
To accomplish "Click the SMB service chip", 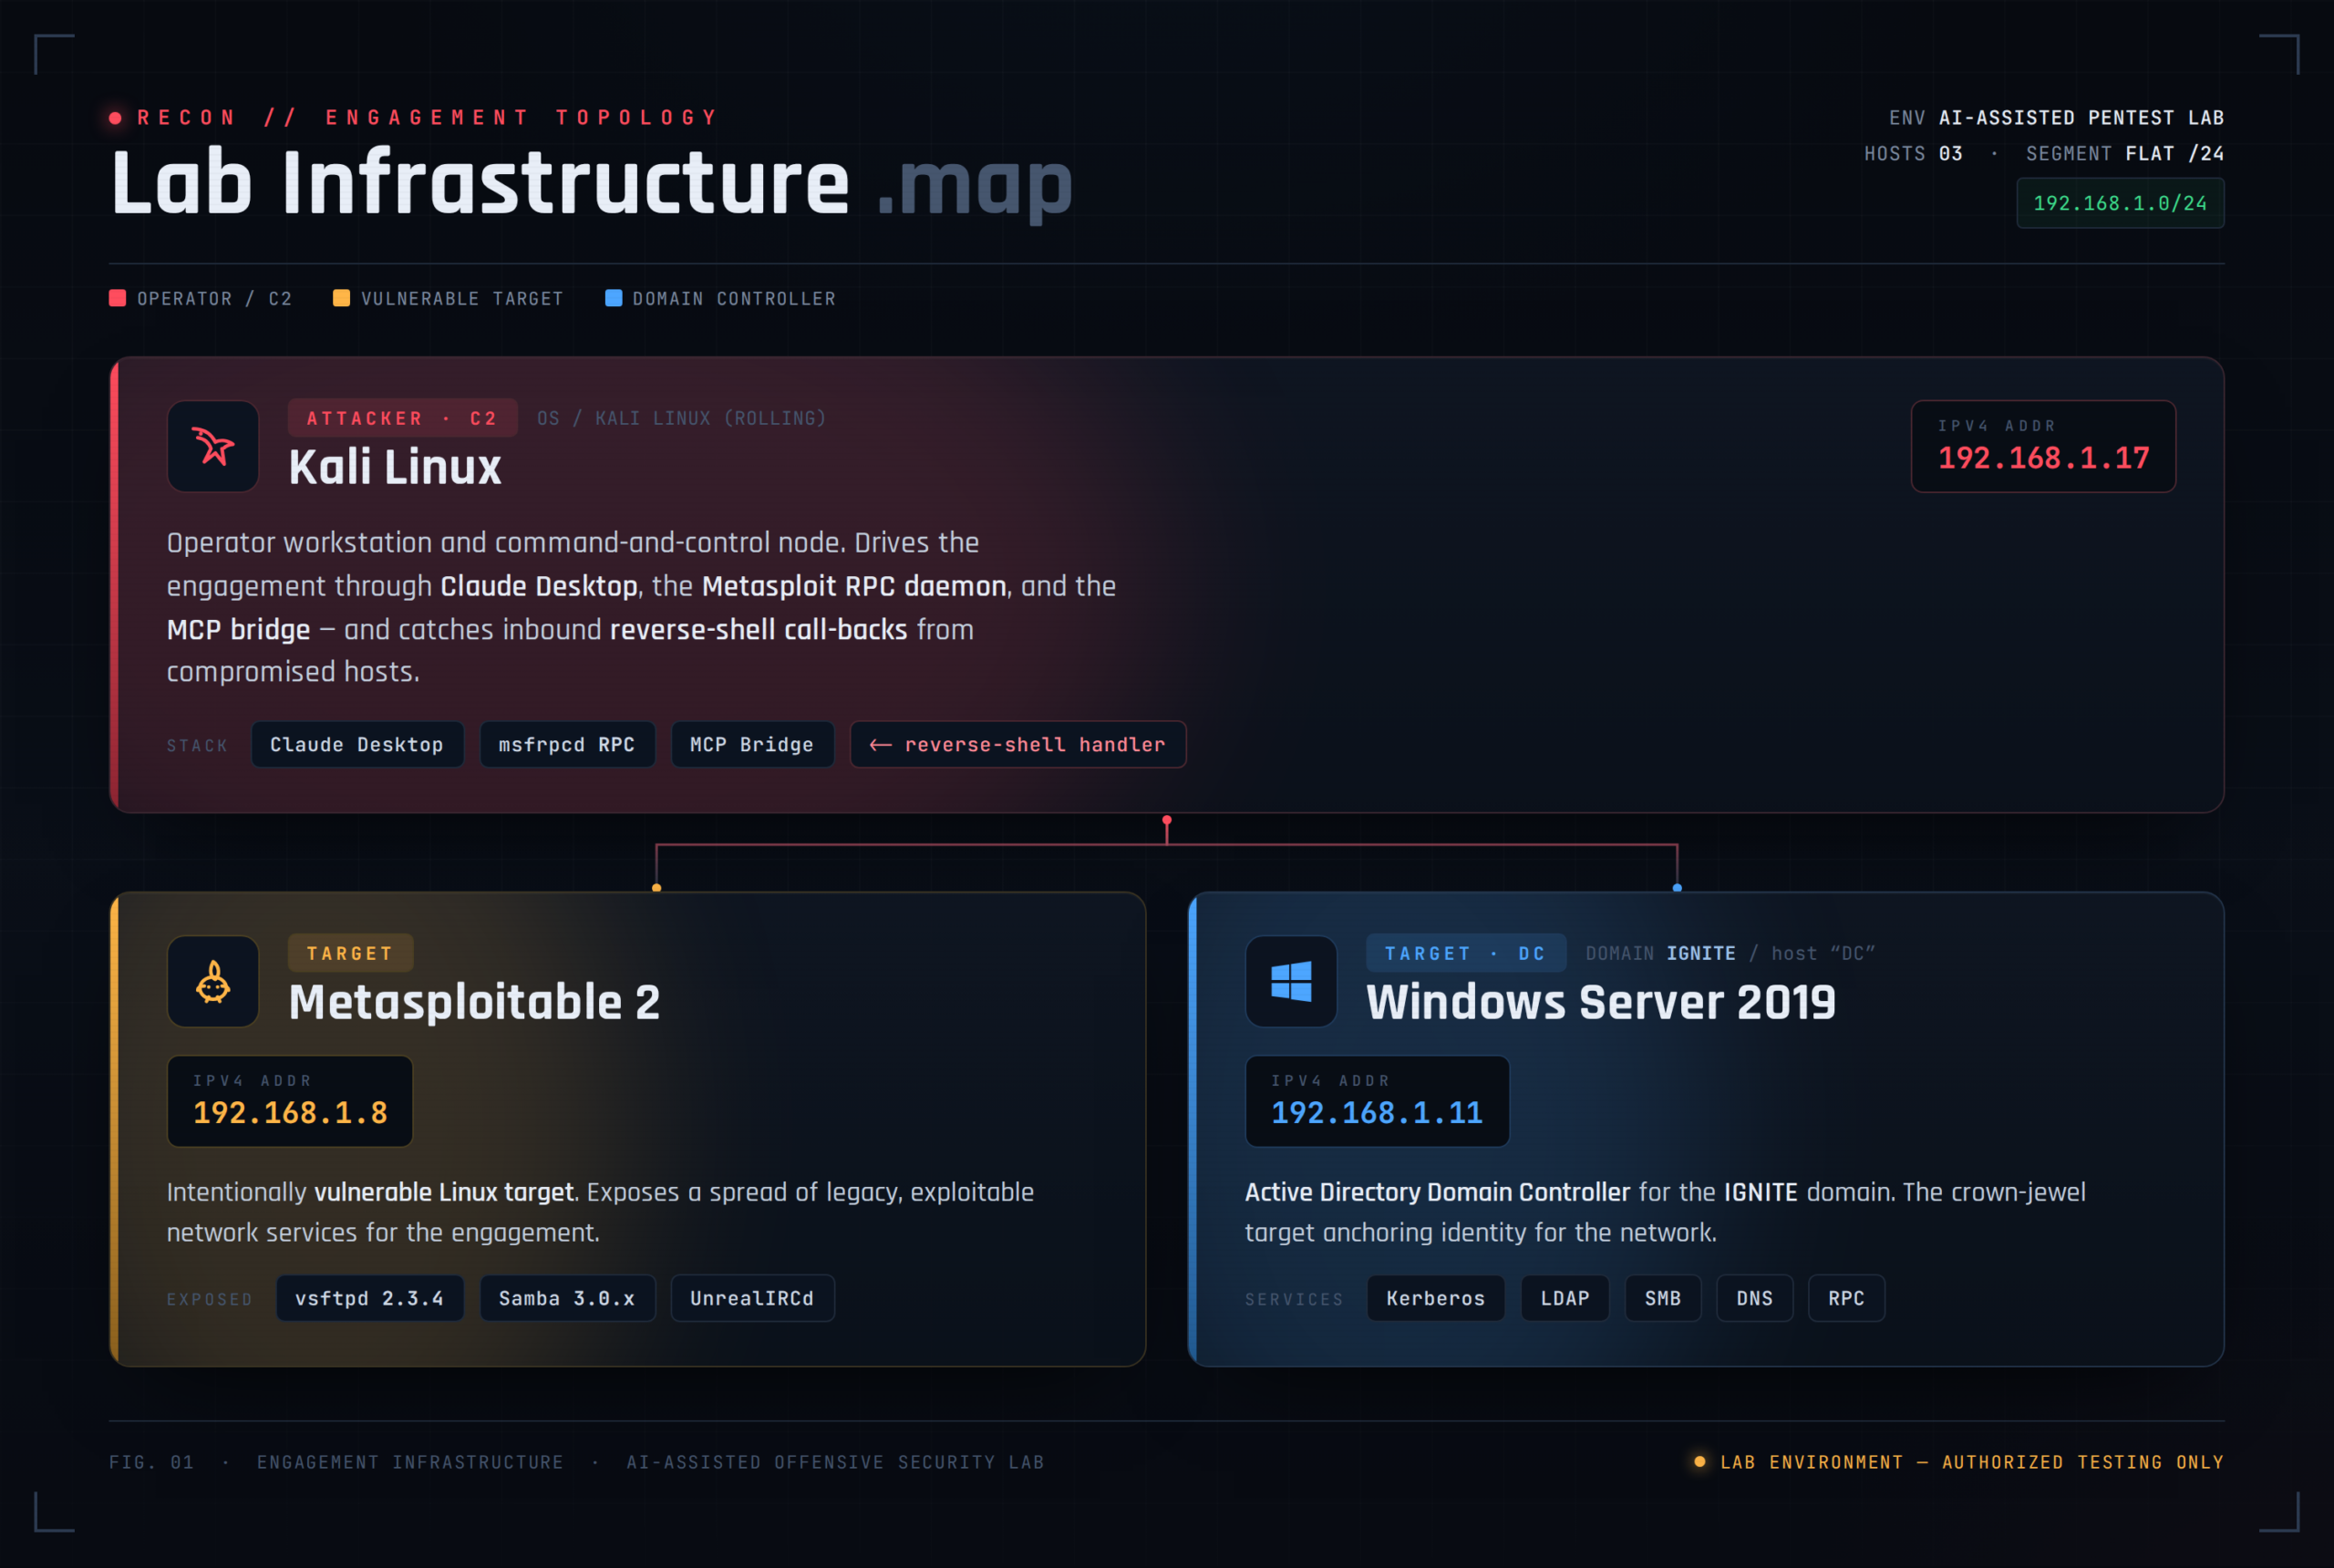I will pos(1663,1298).
